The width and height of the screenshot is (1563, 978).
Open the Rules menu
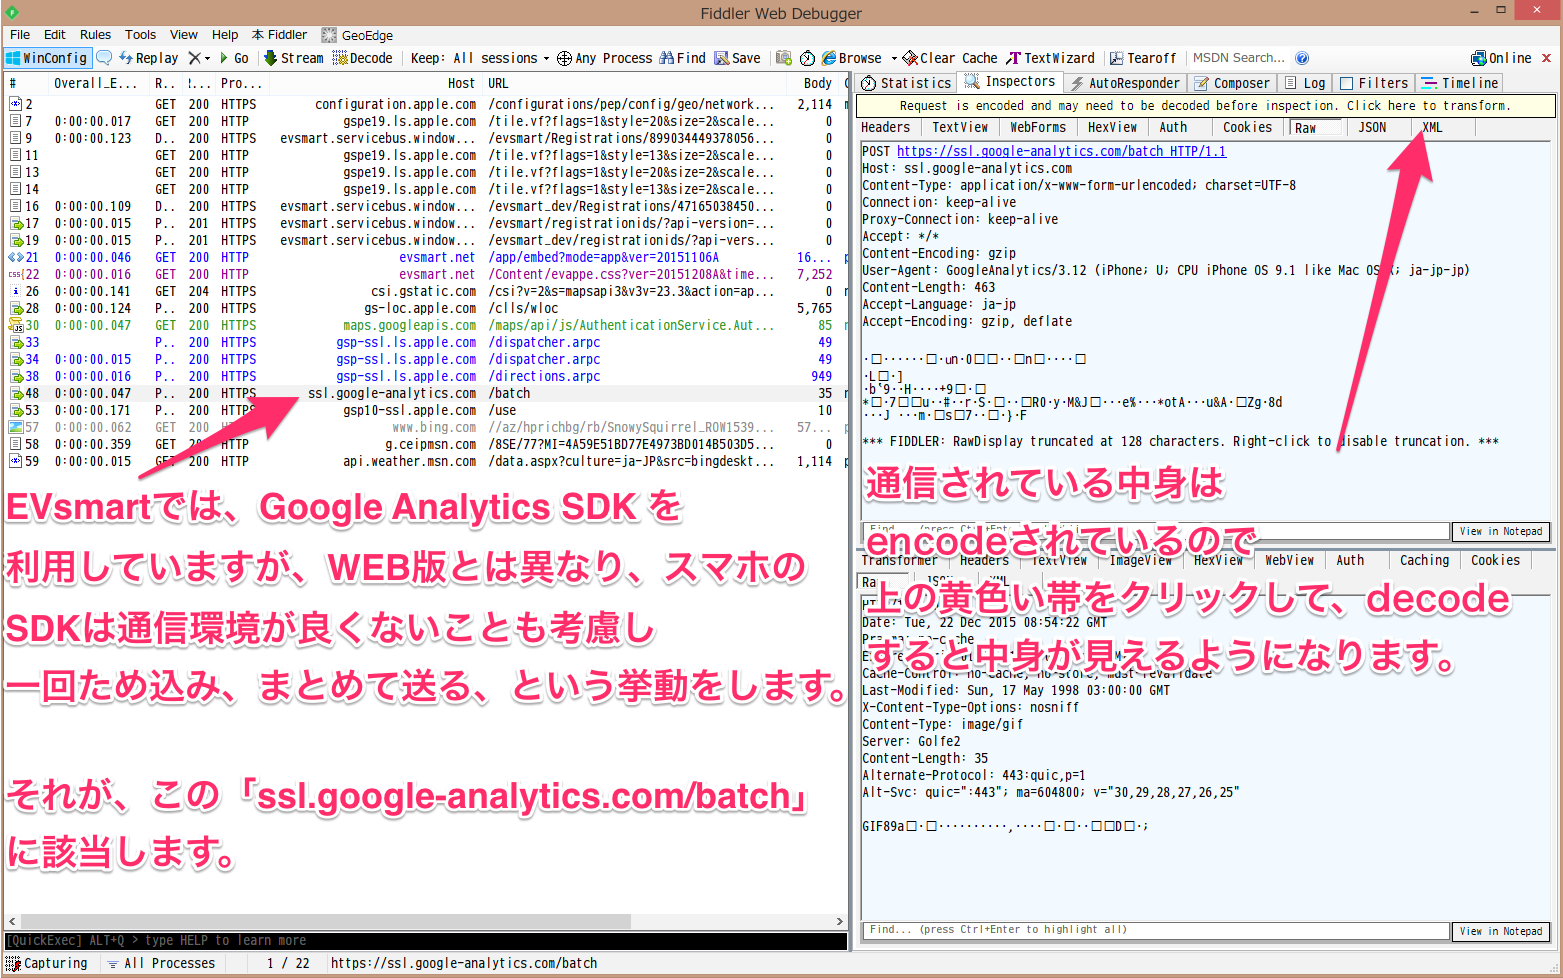click(96, 34)
